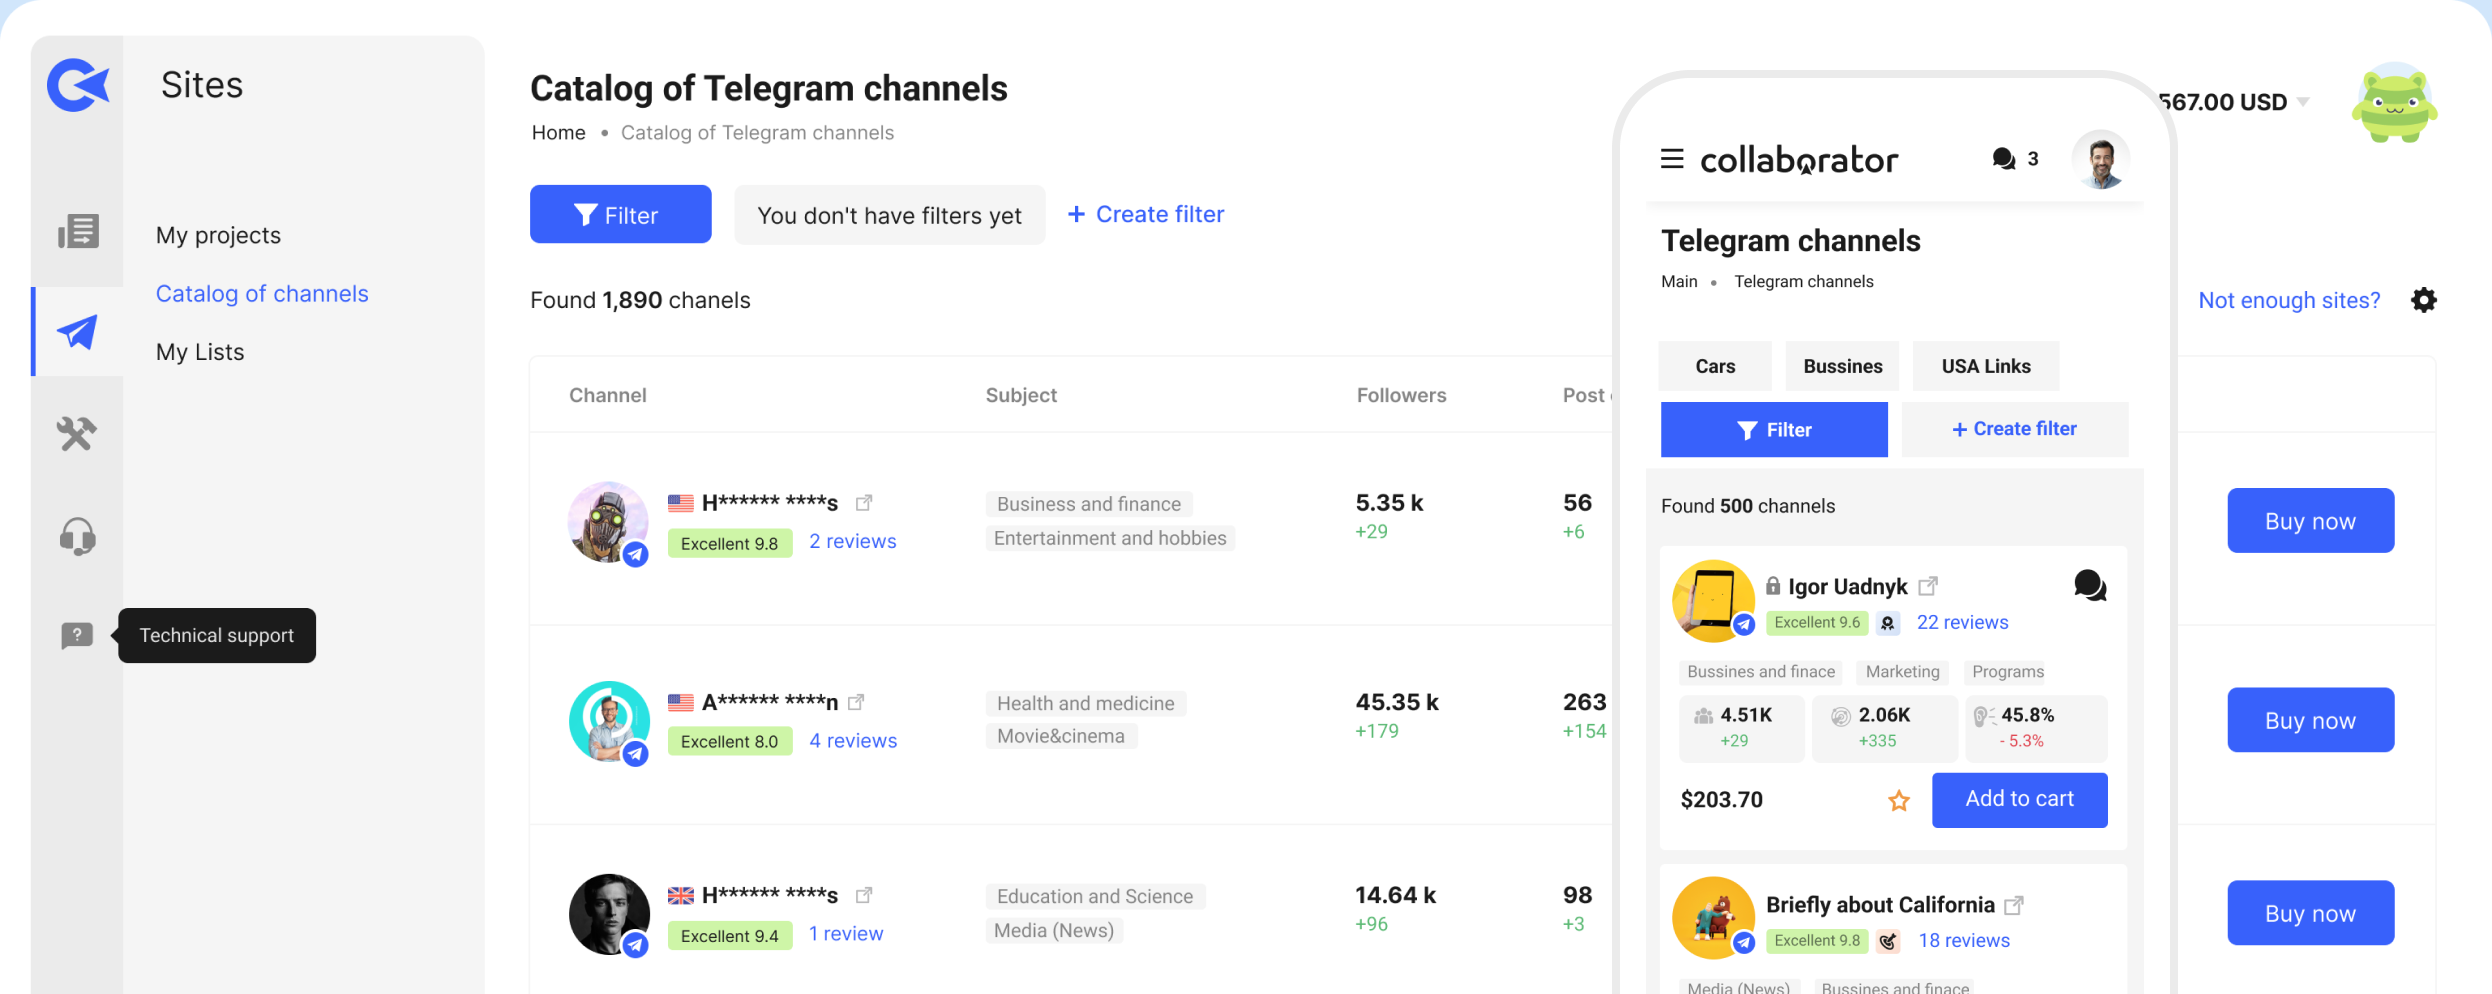Click the Collaborator logo at the sidebar top
Image resolution: width=2492 pixels, height=994 pixels.
[x=77, y=84]
